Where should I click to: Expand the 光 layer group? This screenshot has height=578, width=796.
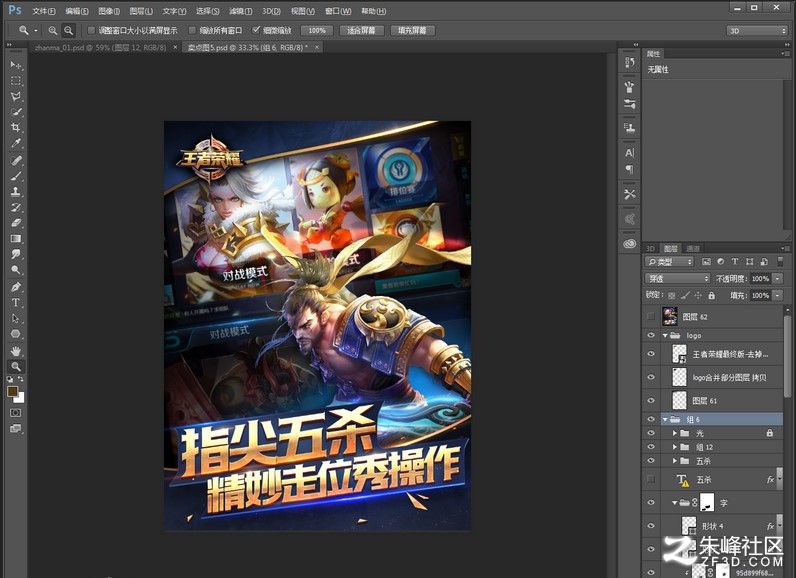point(675,433)
